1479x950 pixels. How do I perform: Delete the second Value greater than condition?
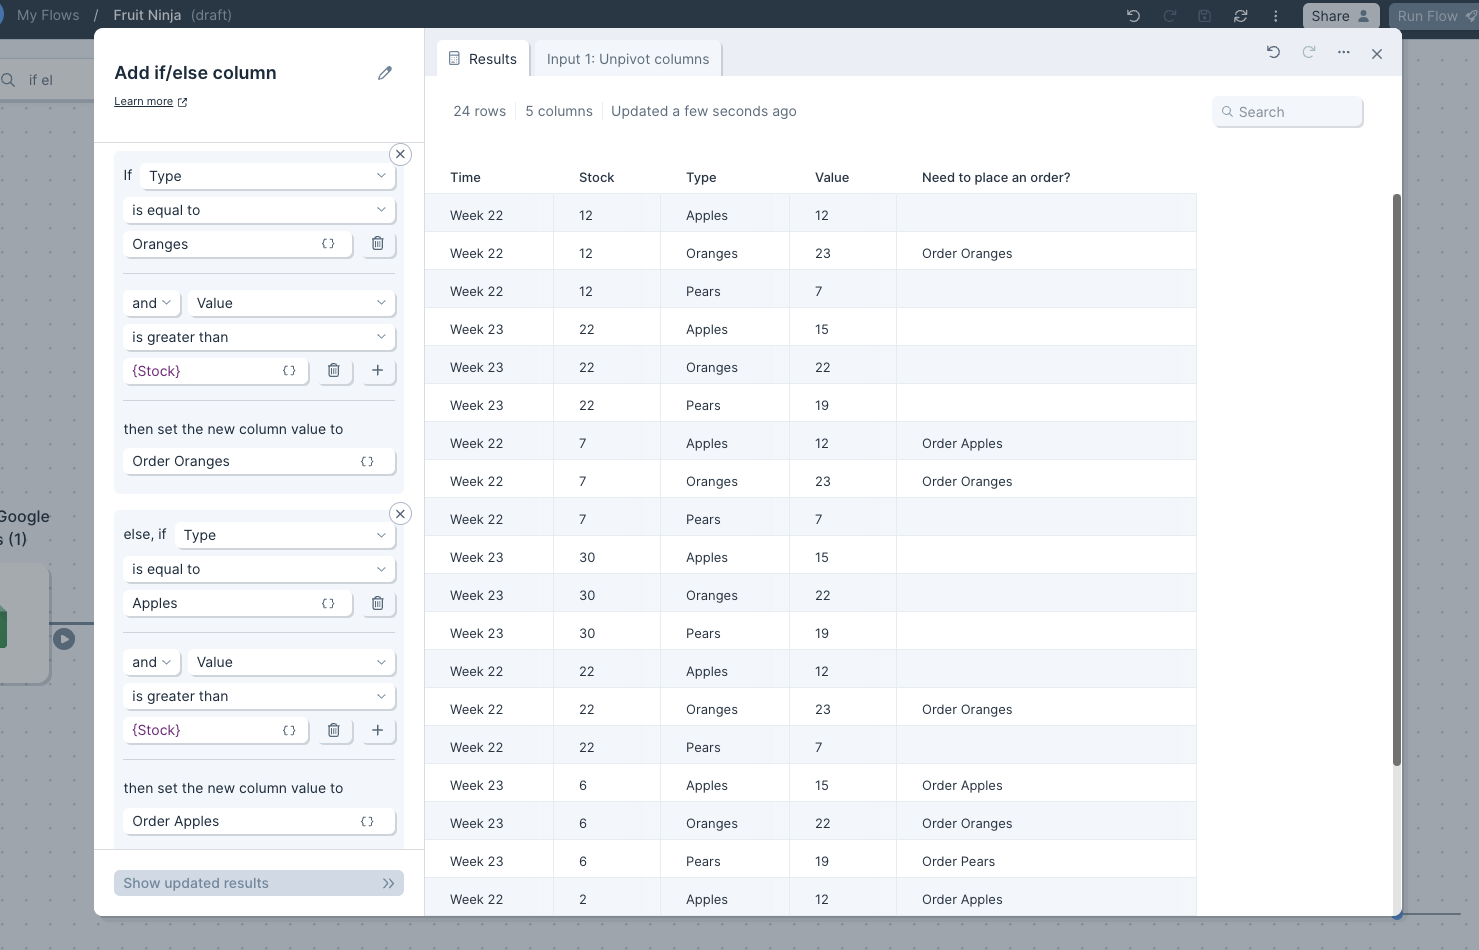coord(334,731)
